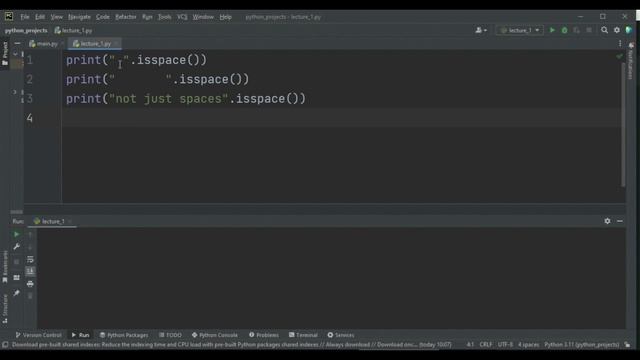
Task: Click the 4 spaces indent setting
Action: tap(529, 344)
